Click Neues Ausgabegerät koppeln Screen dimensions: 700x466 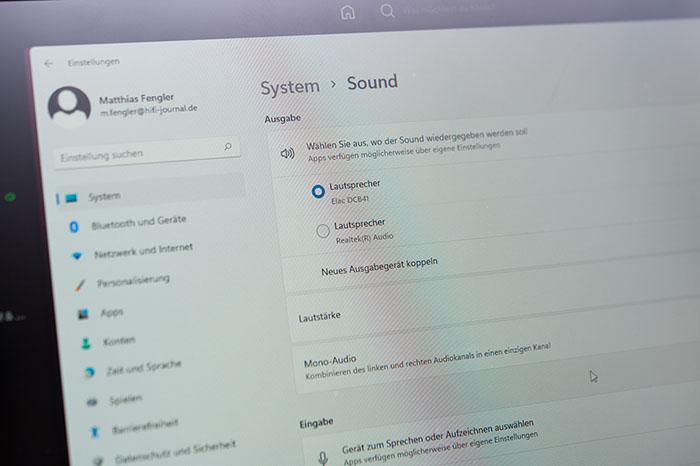pyautogui.click(x=379, y=266)
